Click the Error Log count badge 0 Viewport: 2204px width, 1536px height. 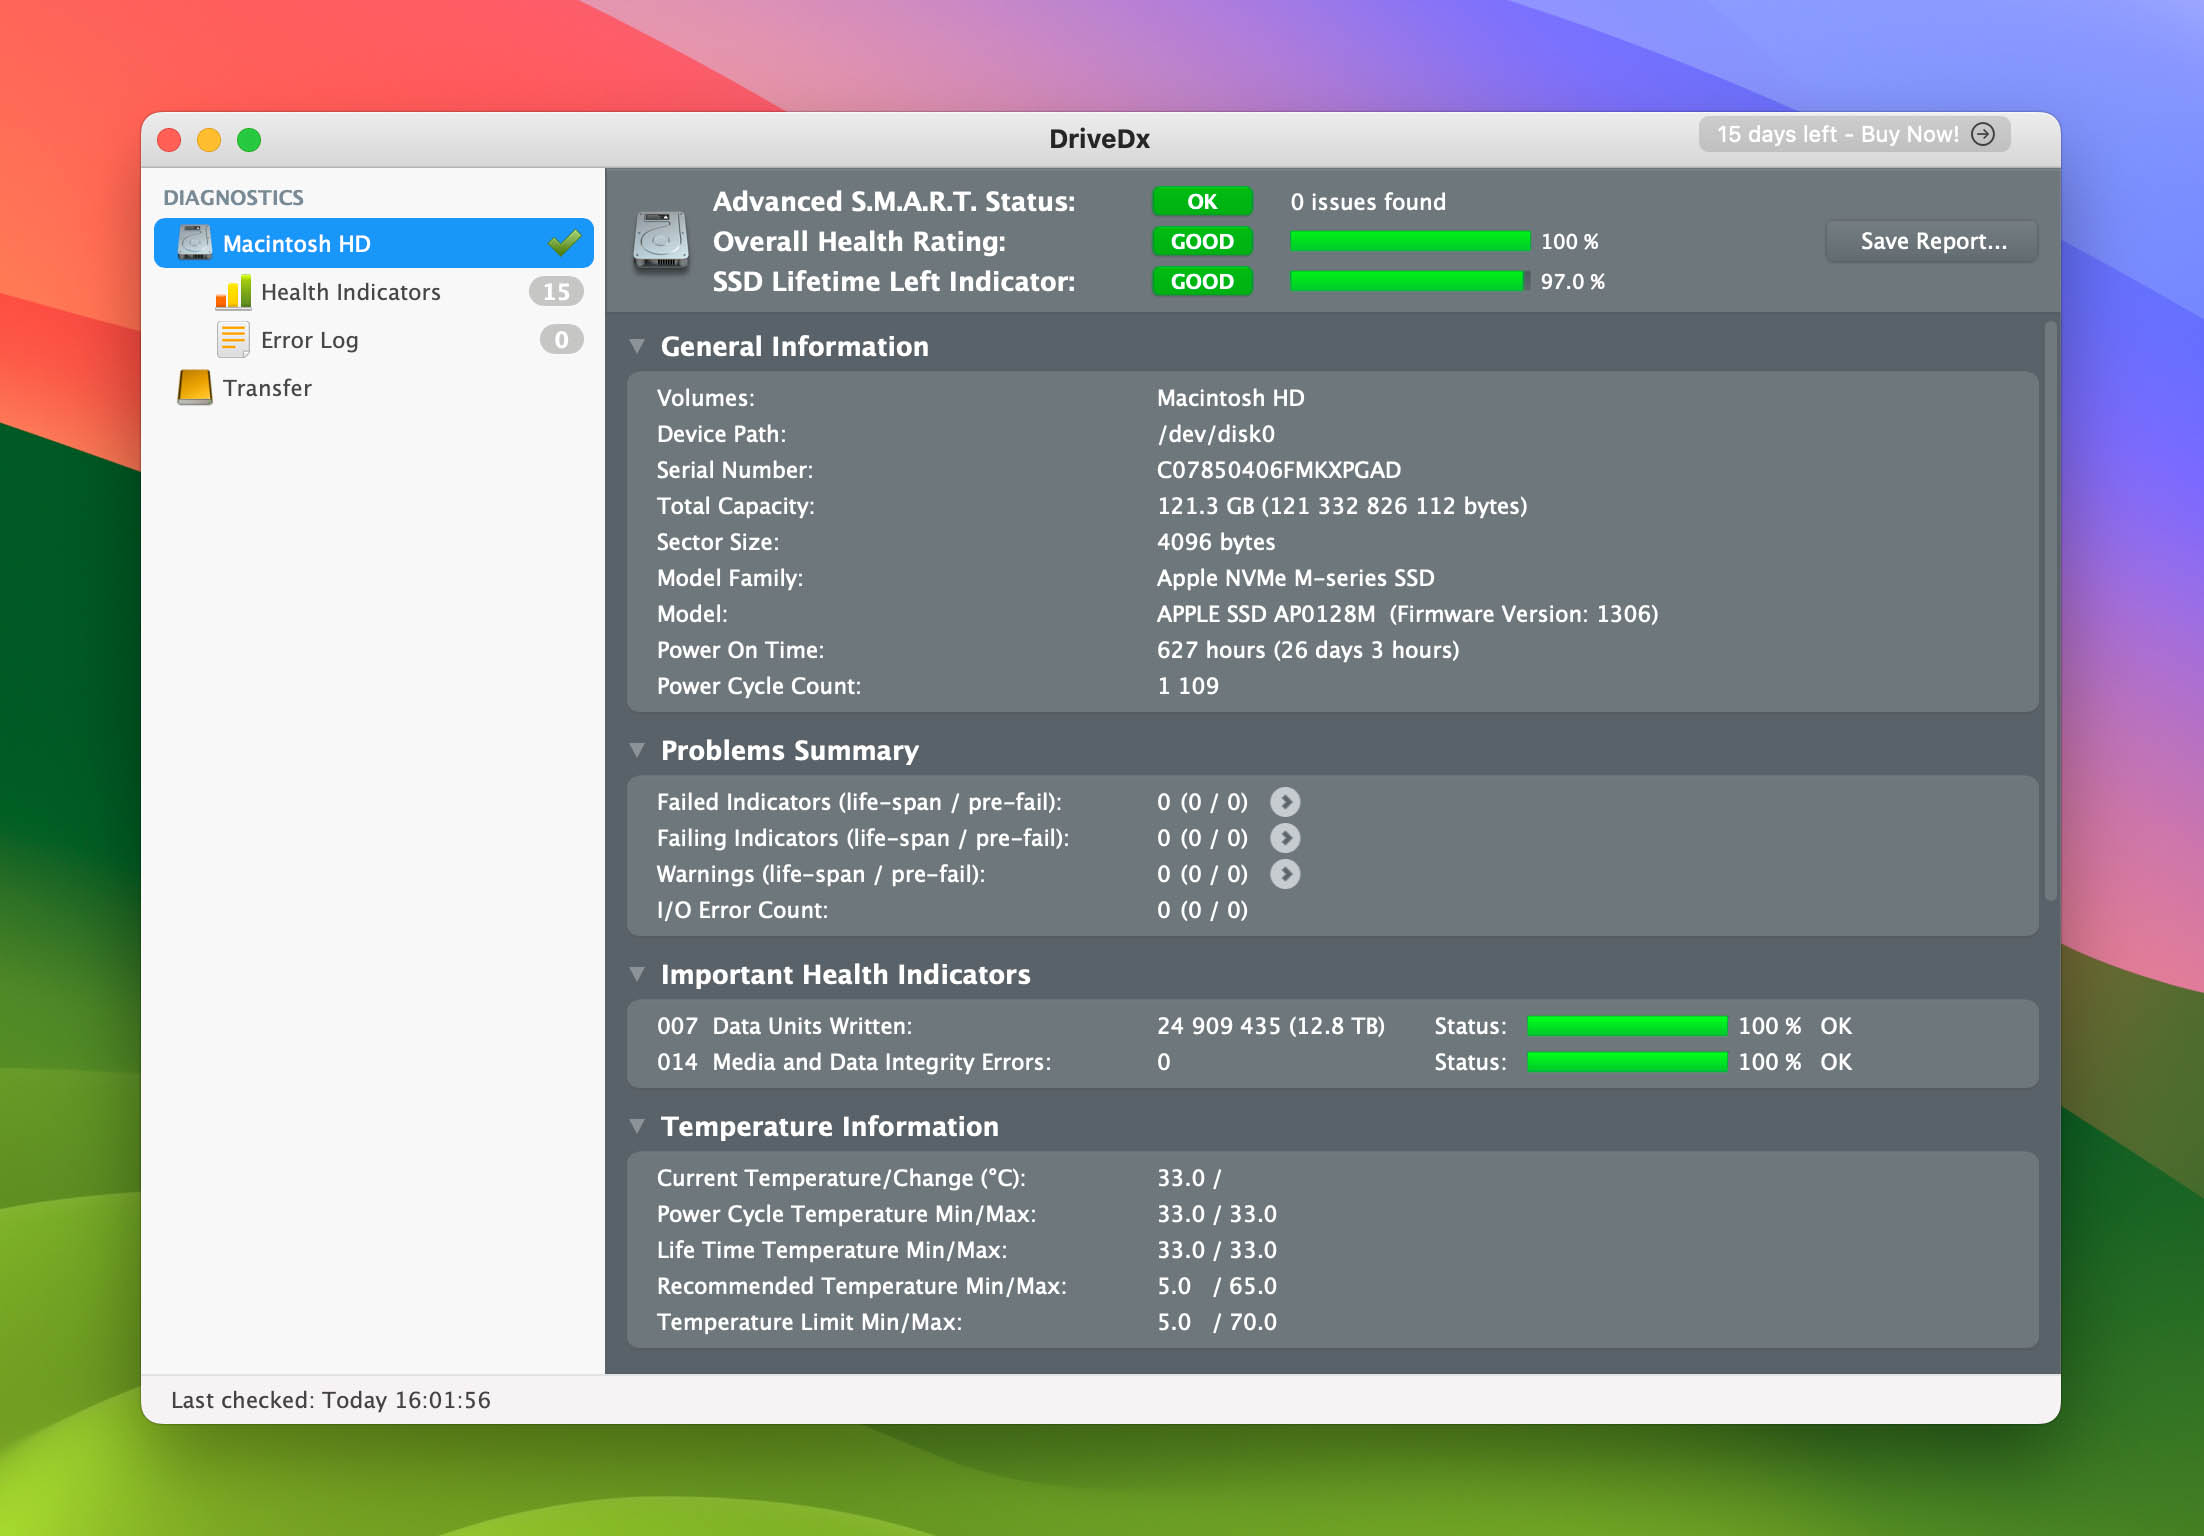[x=561, y=339]
